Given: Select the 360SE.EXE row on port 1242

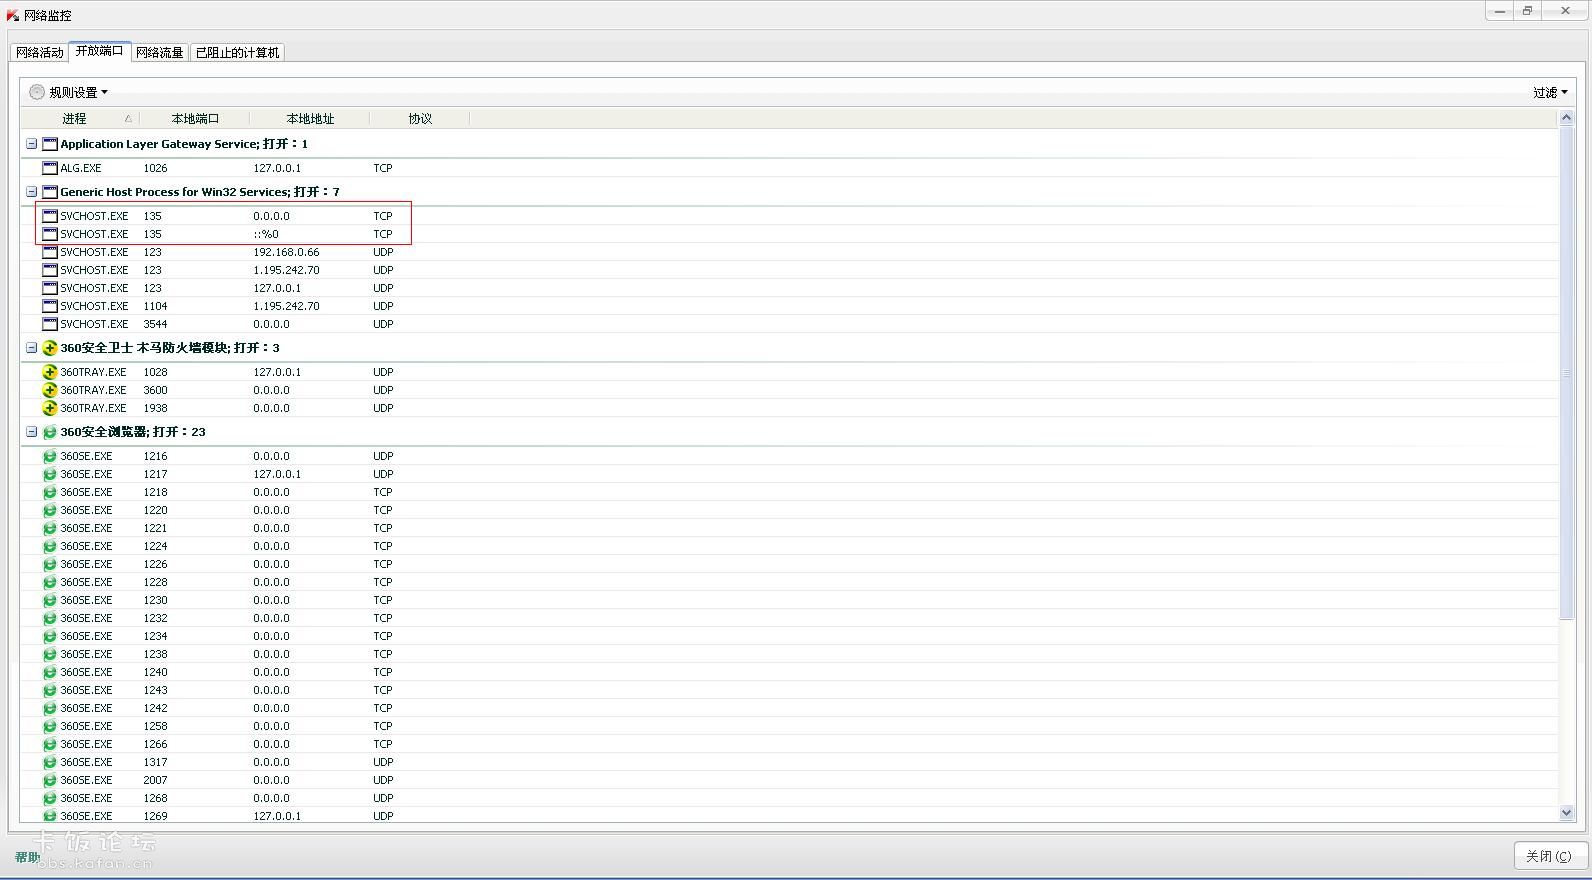Looking at the screenshot, I should pyautogui.click(x=790, y=708).
